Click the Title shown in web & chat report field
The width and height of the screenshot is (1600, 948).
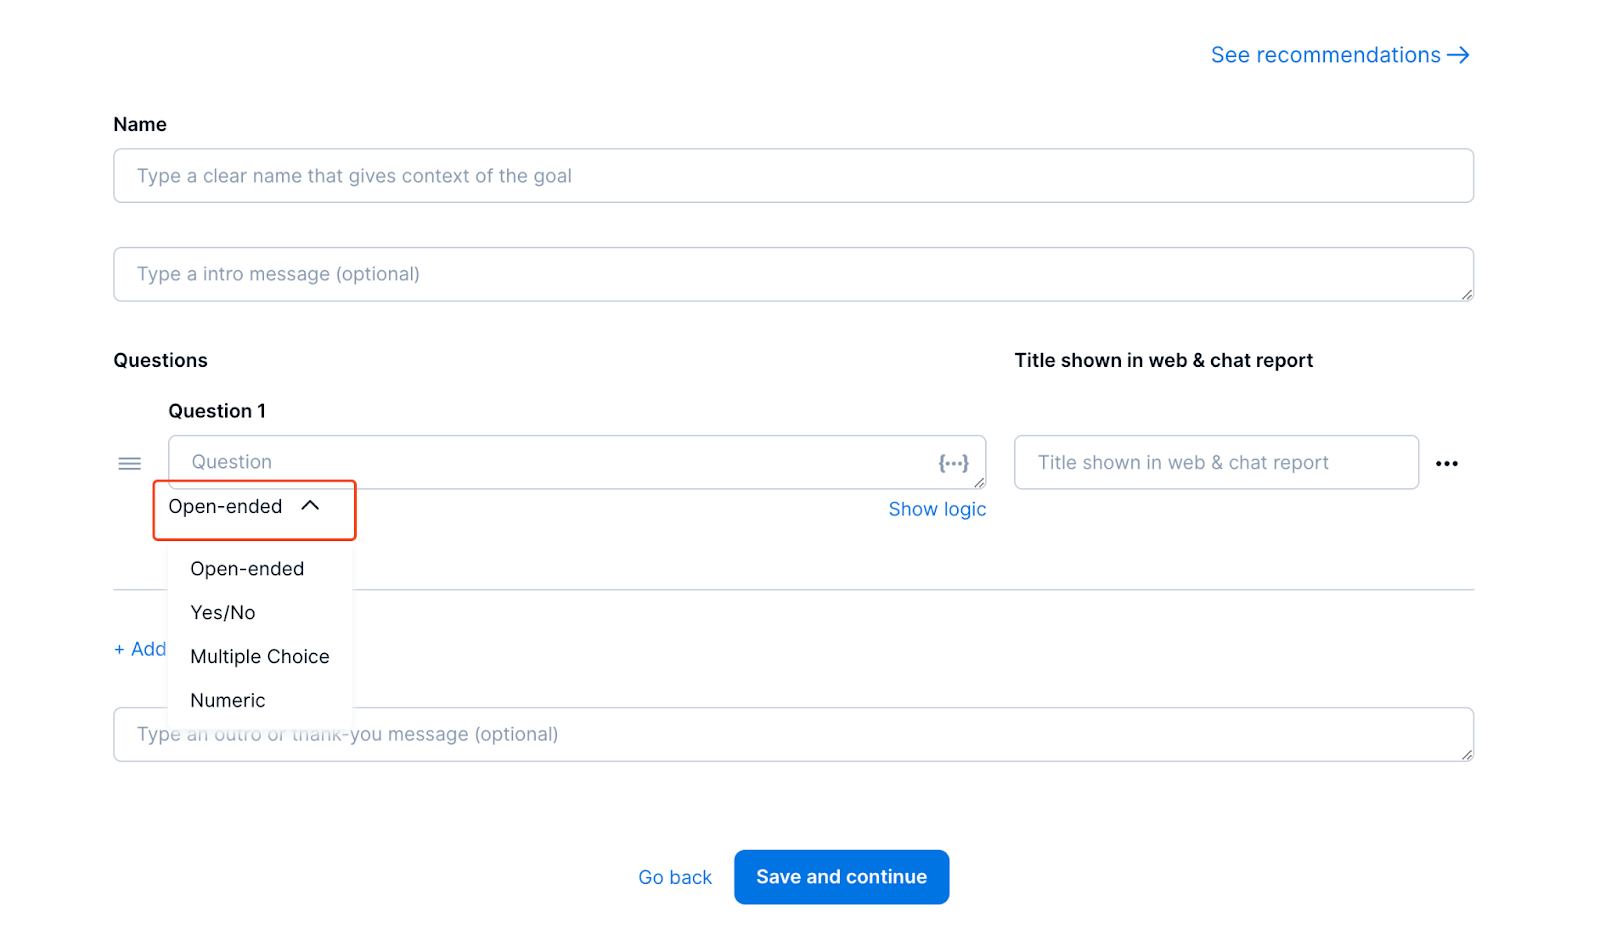coord(1216,462)
